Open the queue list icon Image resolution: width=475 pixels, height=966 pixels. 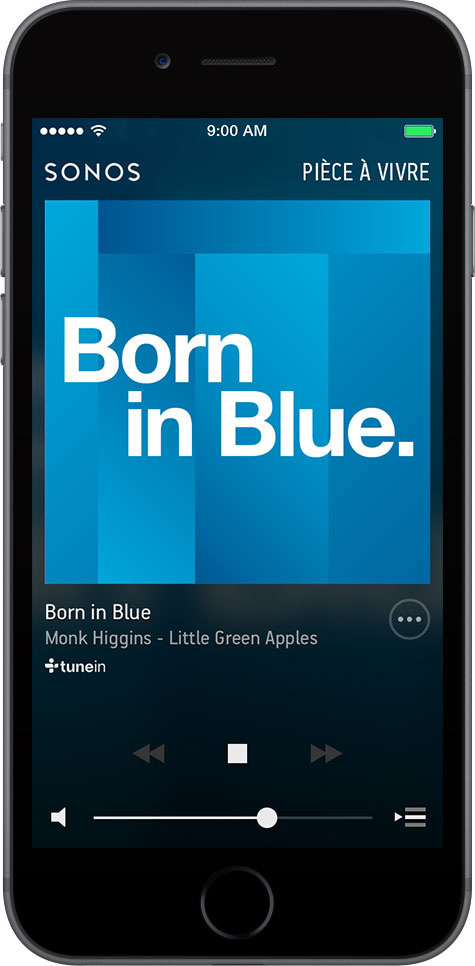tap(410, 818)
